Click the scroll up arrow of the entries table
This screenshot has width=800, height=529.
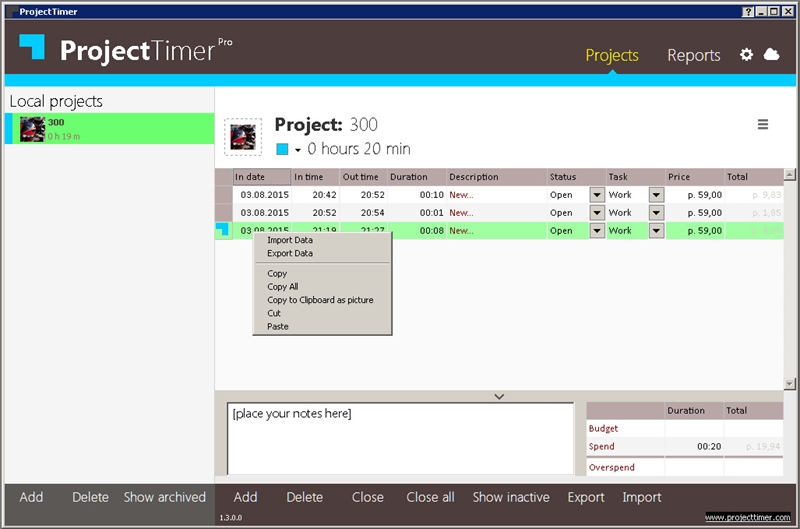789,174
